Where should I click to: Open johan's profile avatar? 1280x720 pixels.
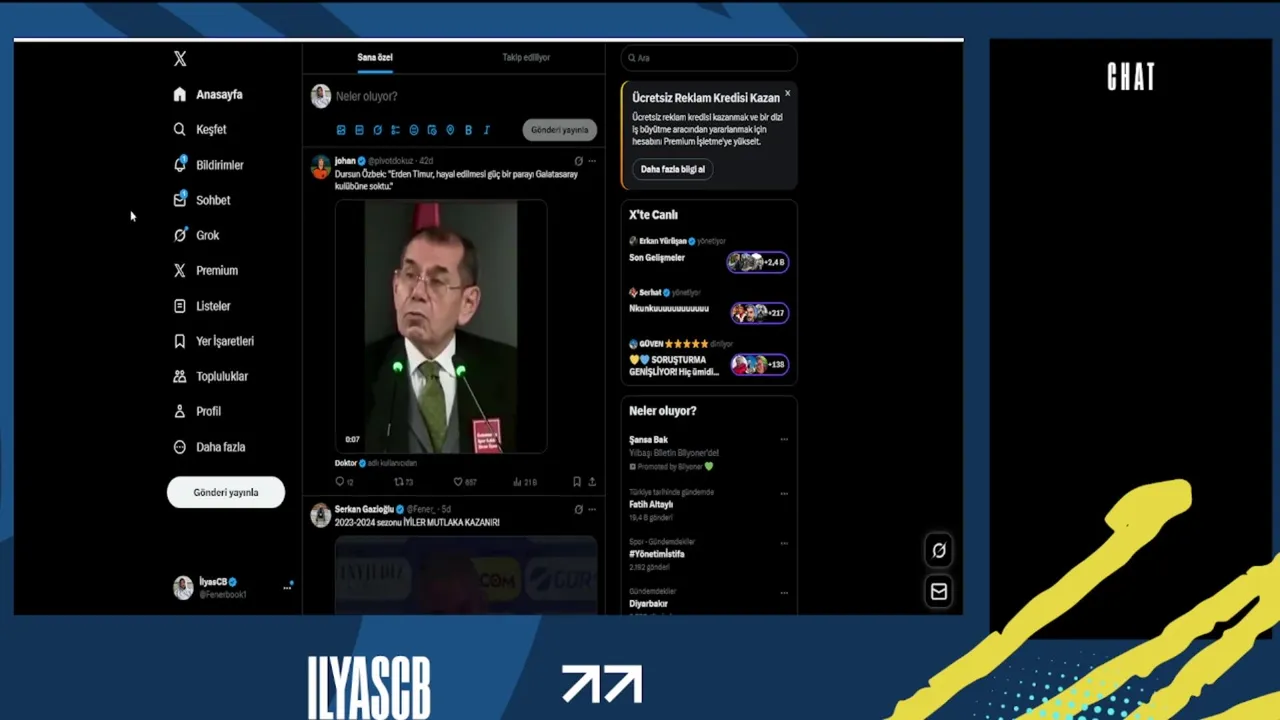[320, 167]
